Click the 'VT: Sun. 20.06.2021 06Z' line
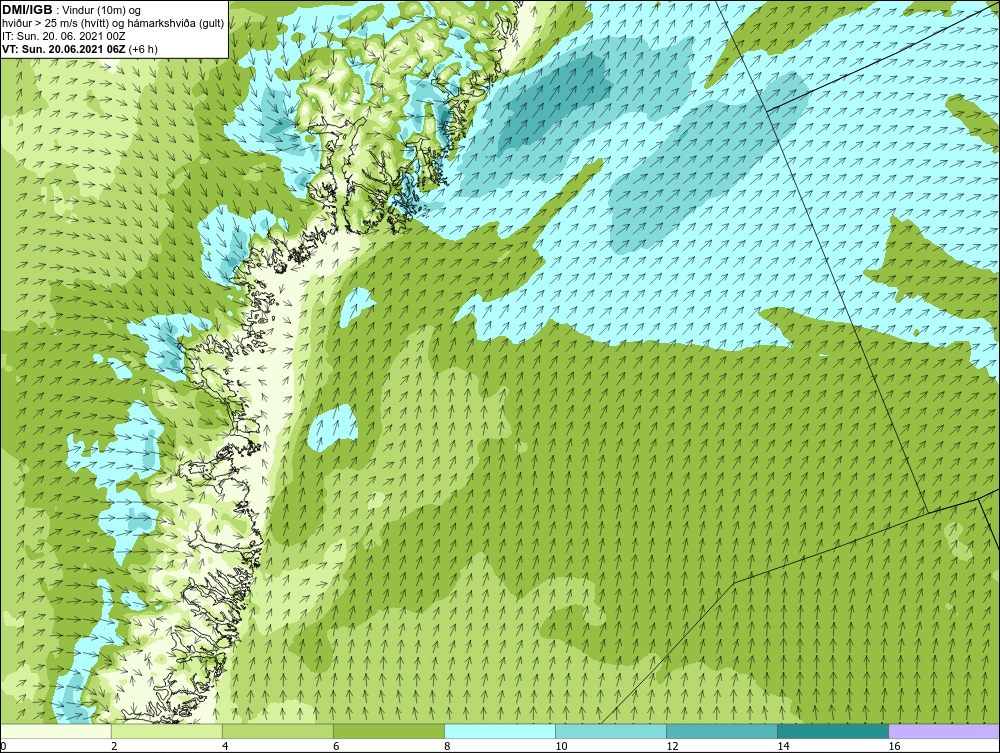The image size is (1000, 753). (x=80, y=49)
